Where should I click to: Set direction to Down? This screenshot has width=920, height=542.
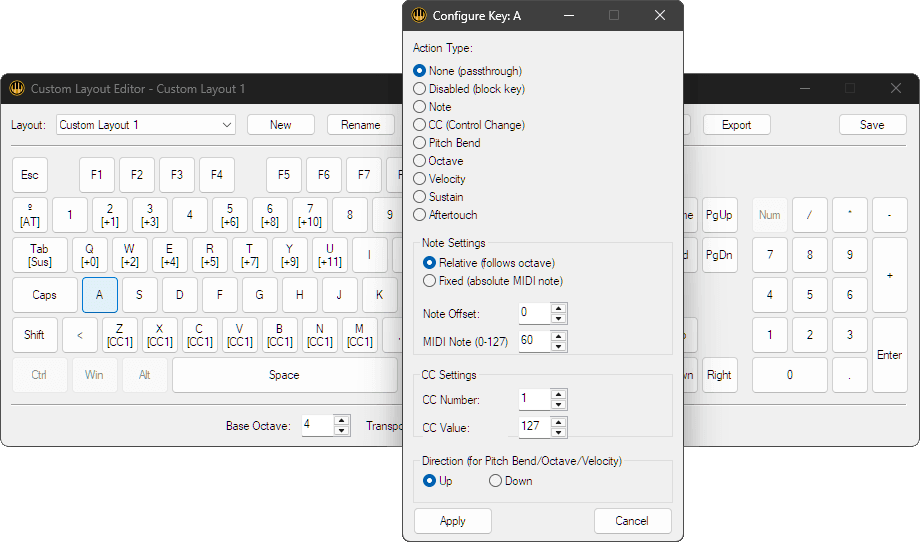(511, 481)
